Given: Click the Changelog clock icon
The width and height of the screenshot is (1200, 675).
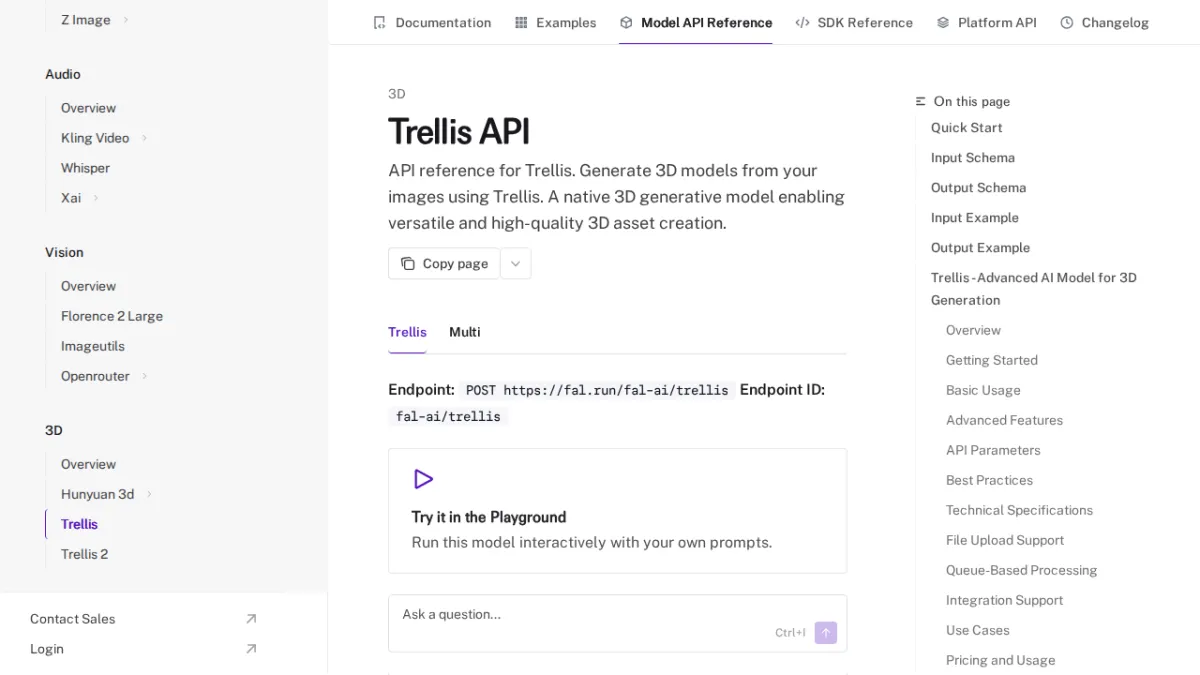Looking at the screenshot, I should tap(1067, 22).
